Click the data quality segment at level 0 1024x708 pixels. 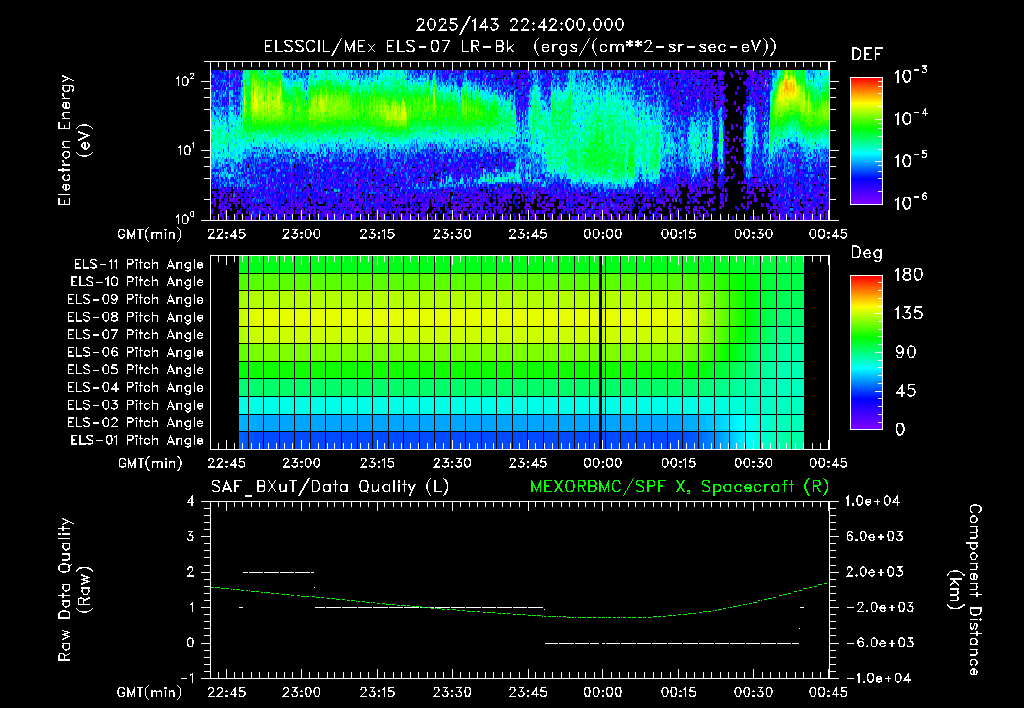point(672,643)
